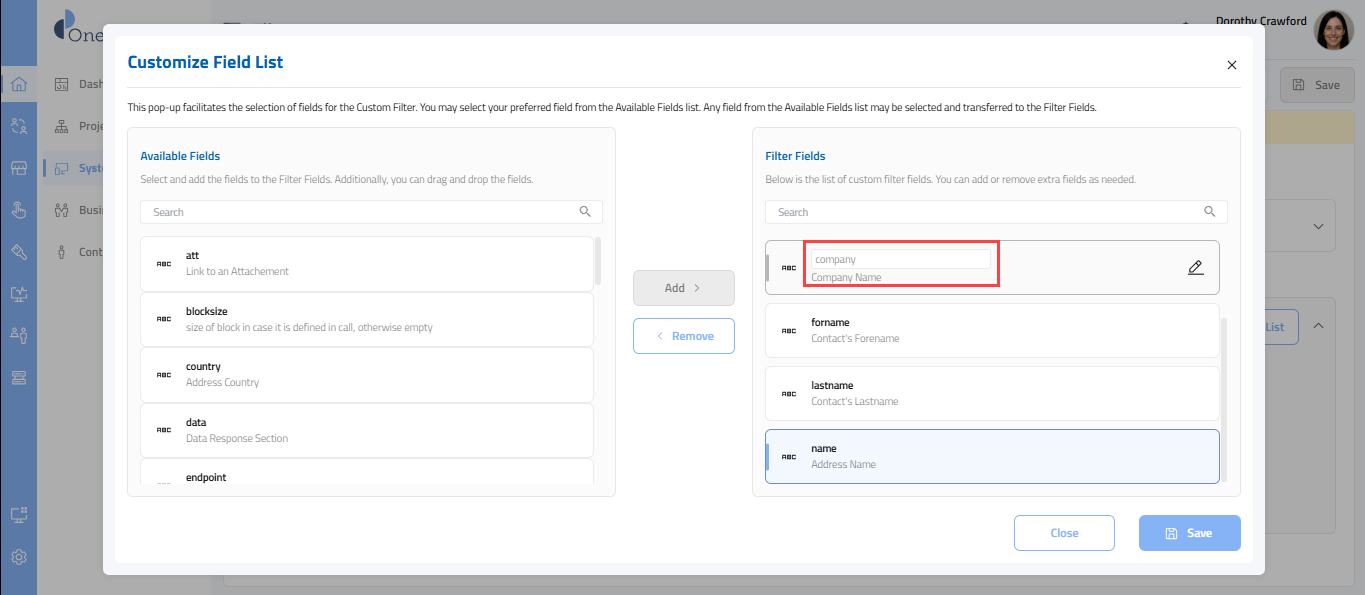The width and height of the screenshot is (1365, 595).
Task: Close the Customize Field List dialog with X
Action: point(1231,65)
